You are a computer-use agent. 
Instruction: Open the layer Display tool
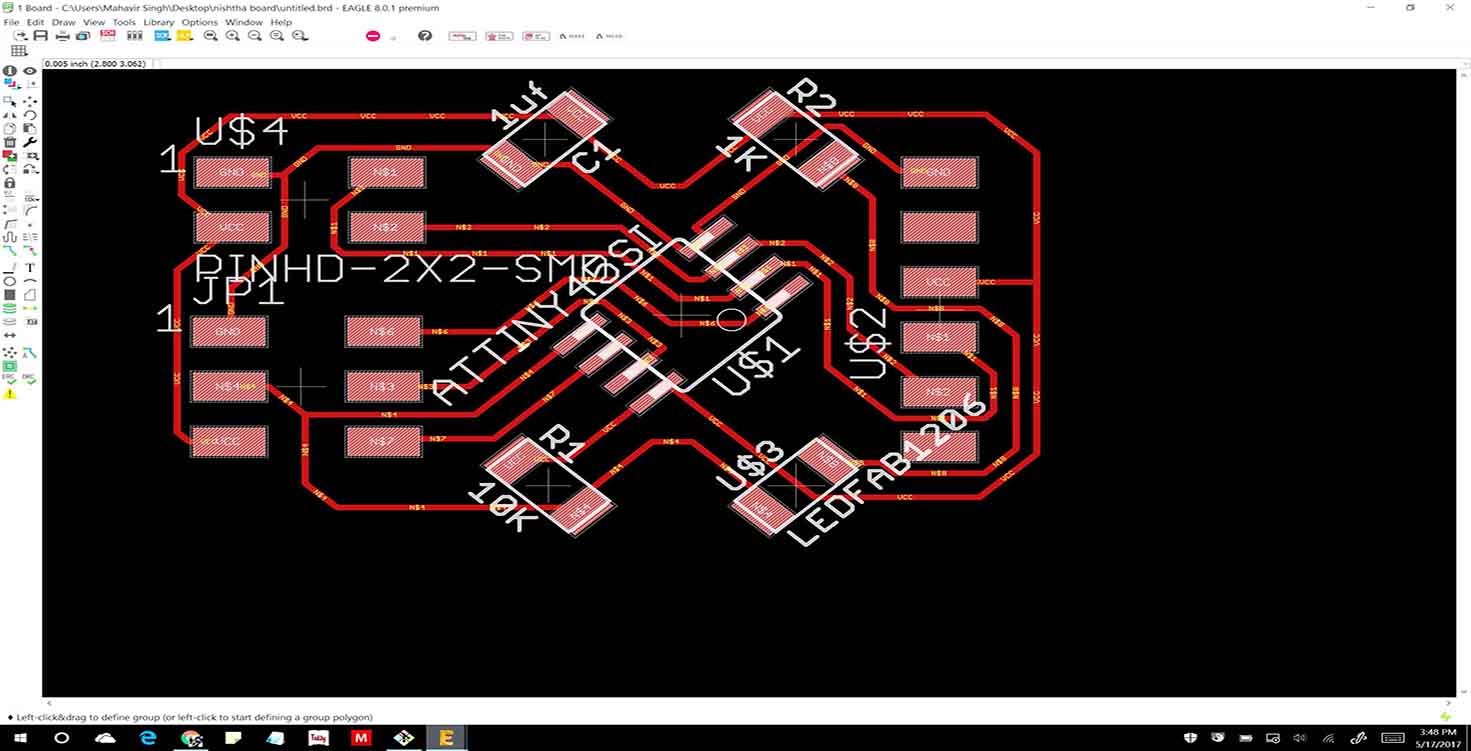pyautogui.click(x=10, y=85)
